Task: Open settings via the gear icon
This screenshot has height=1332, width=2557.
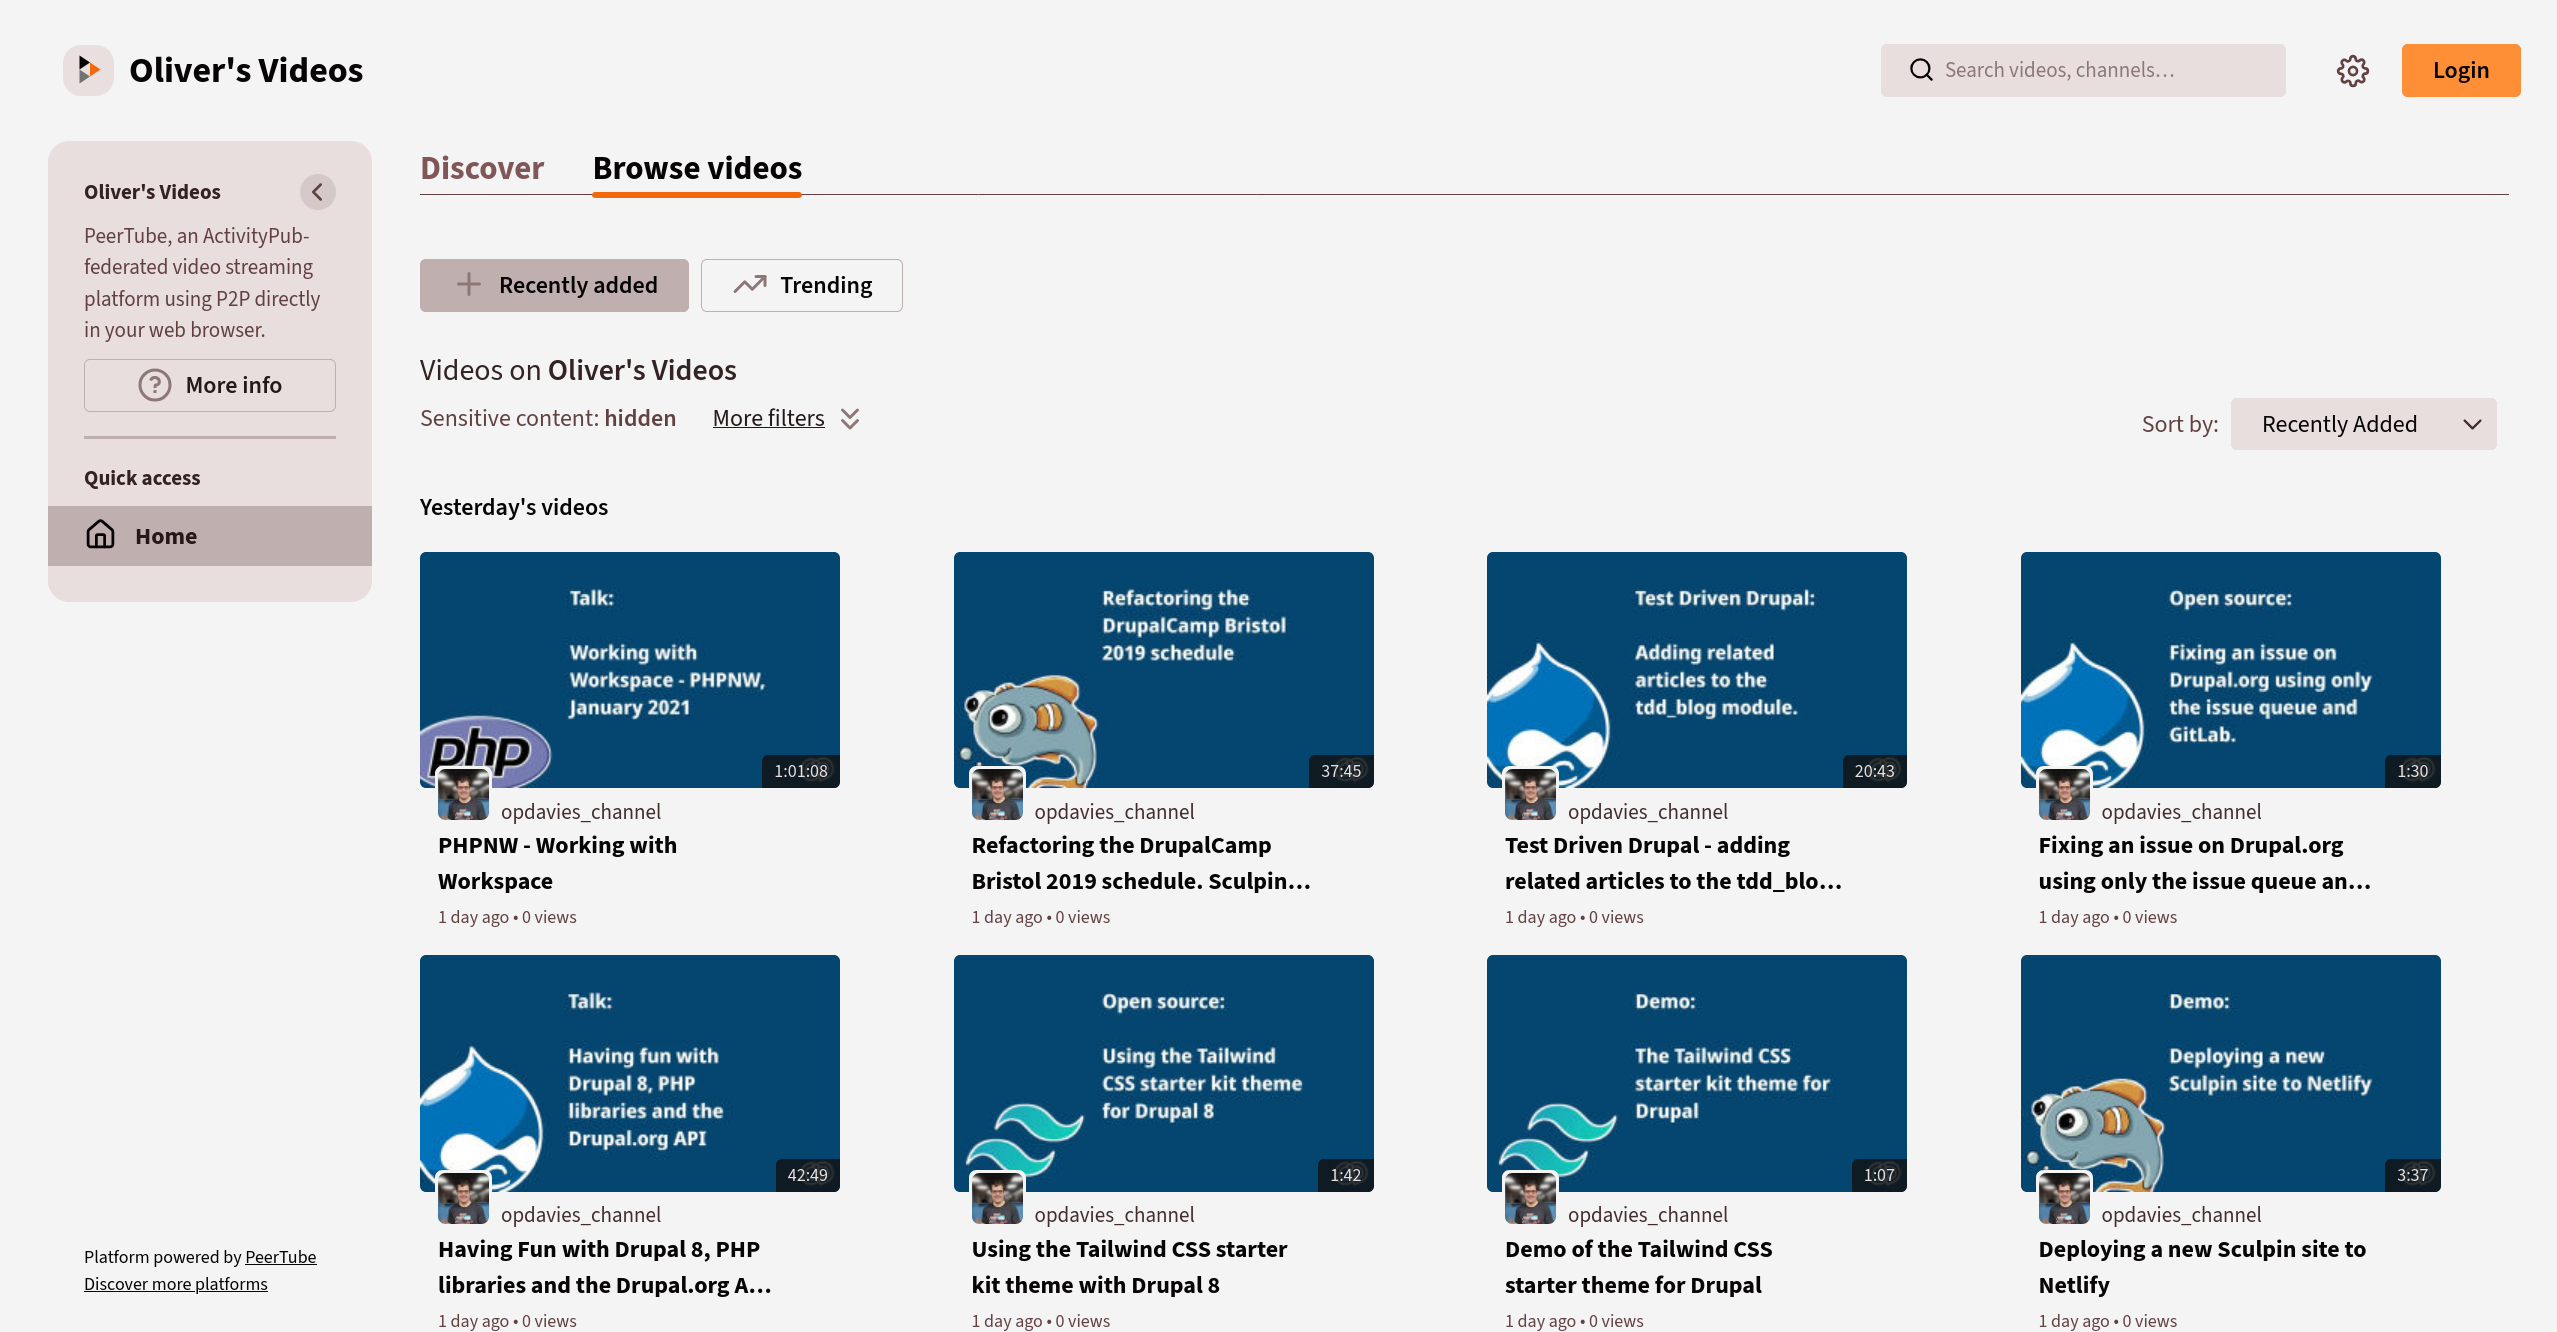Action: pyautogui.click(x=2352, y=70)
